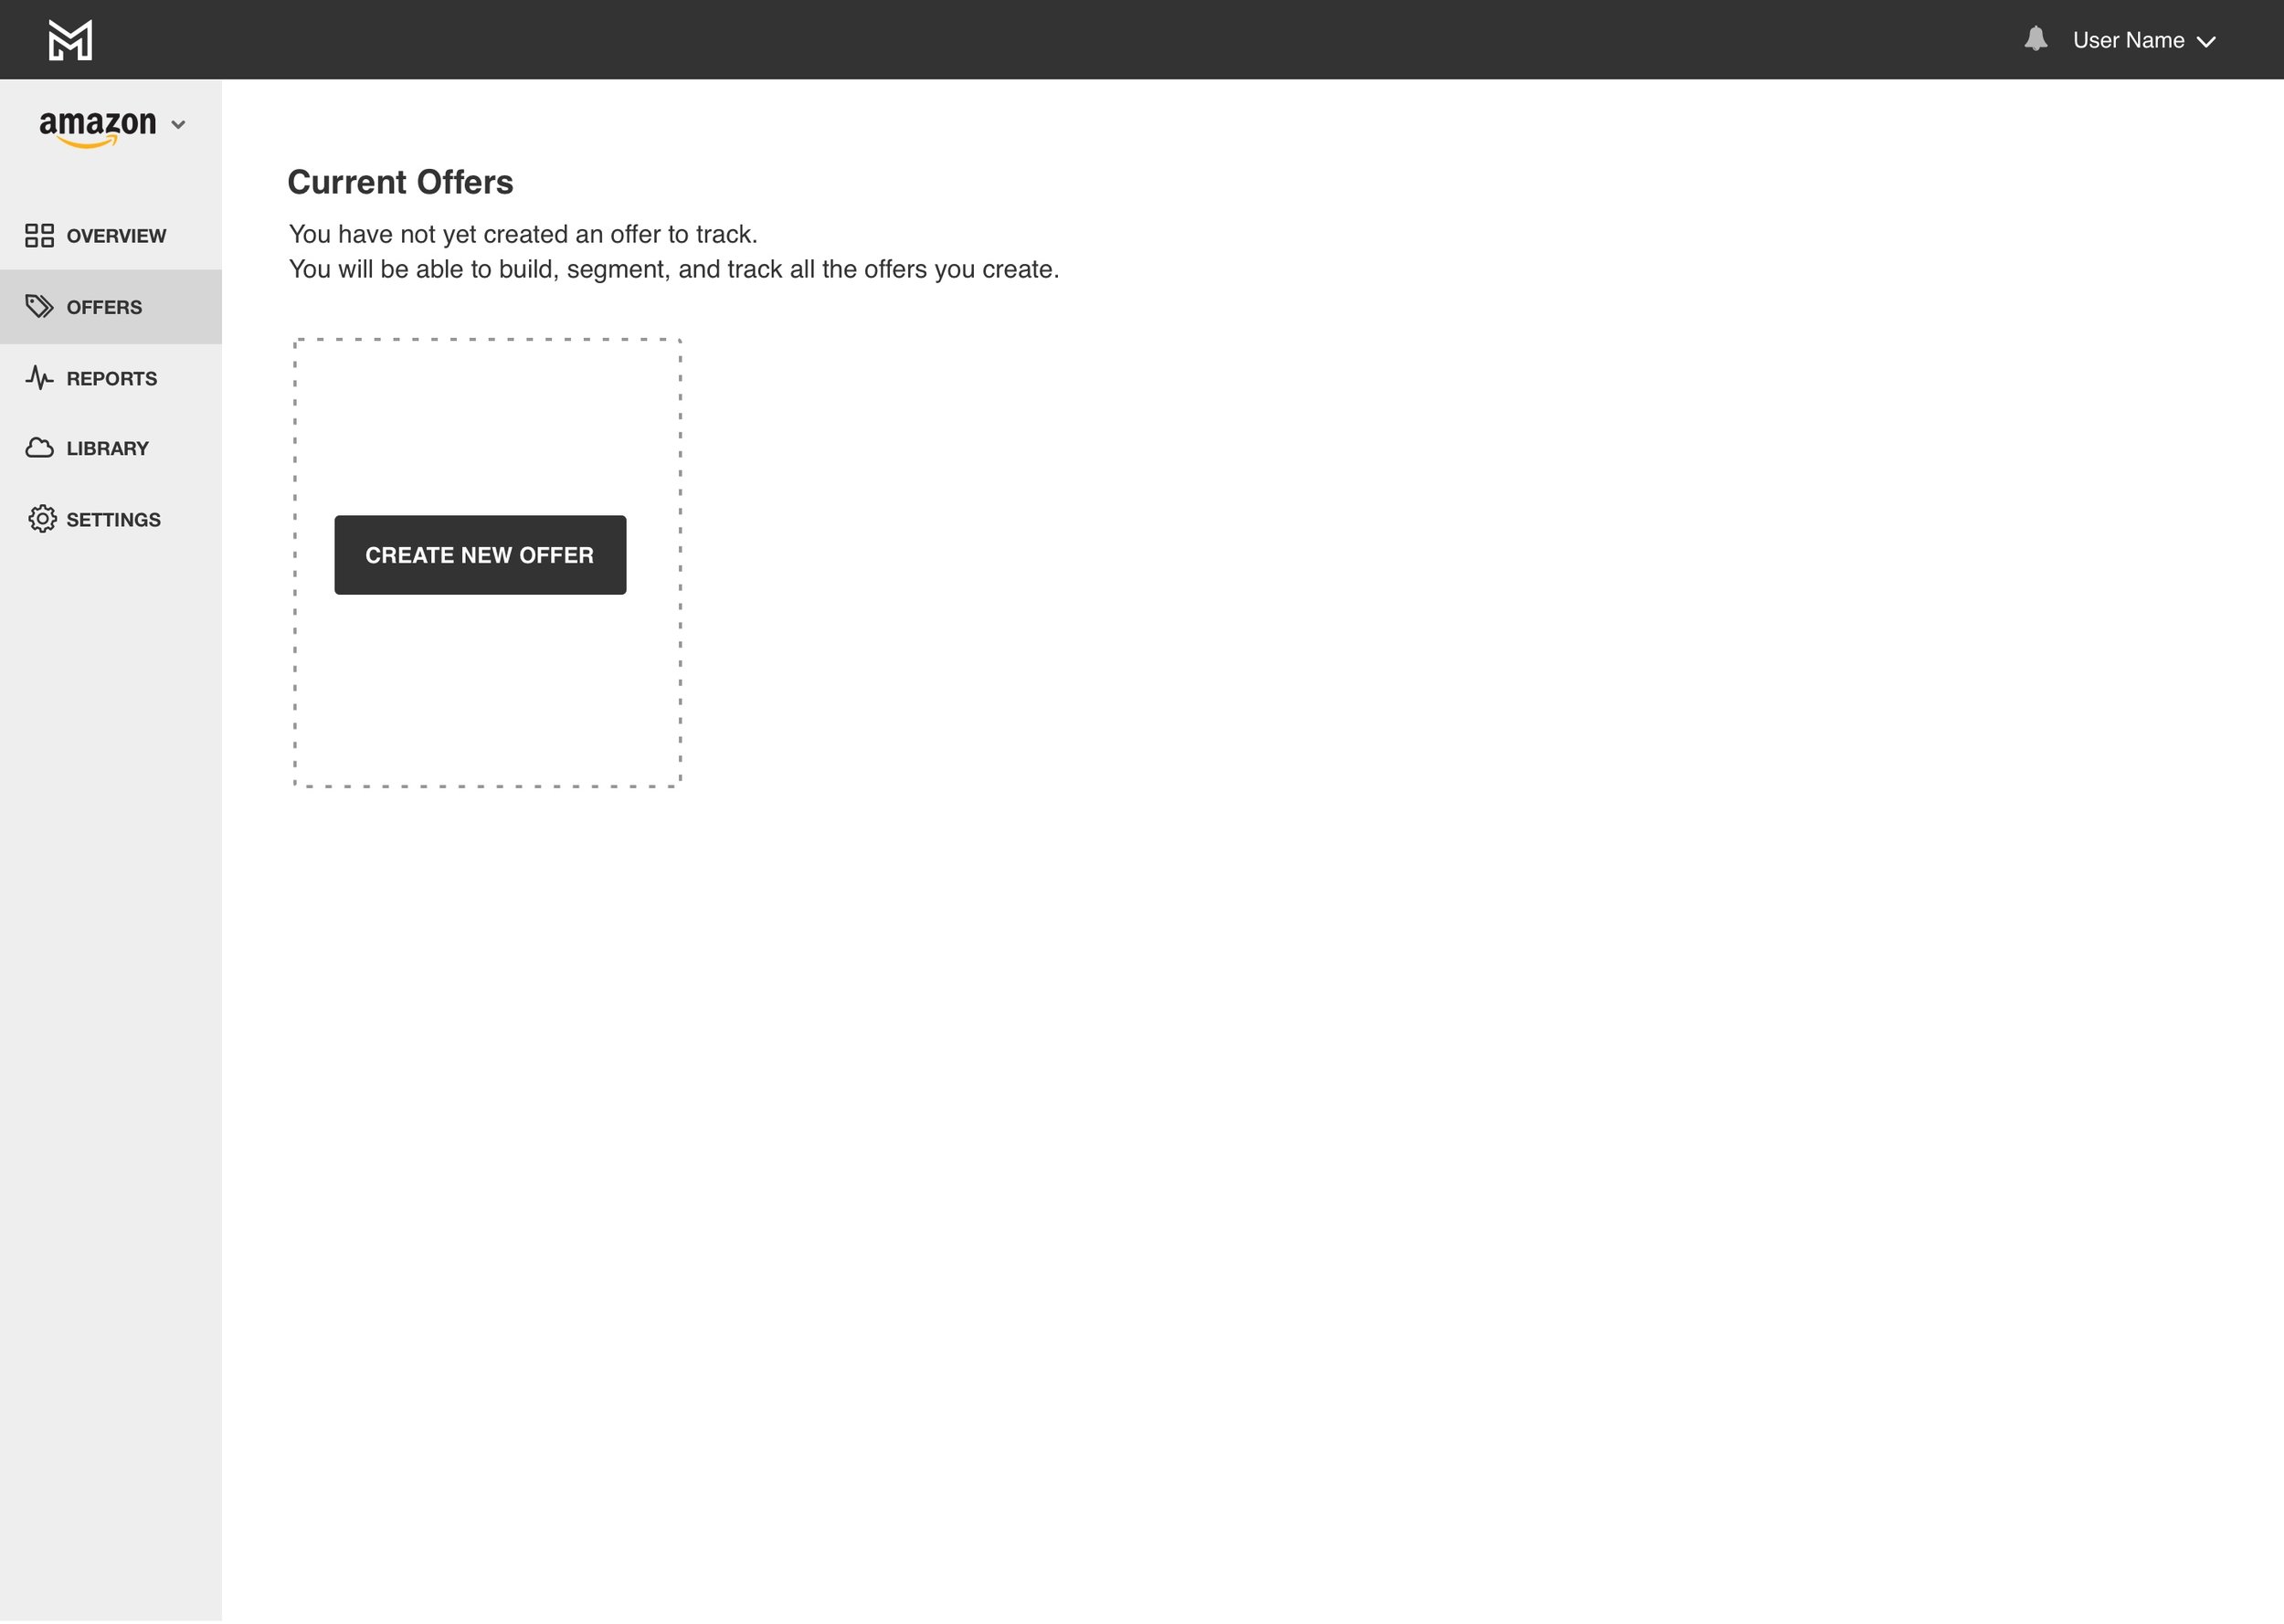Open the Reports menu item
This screenshot has height=1624, width=2284.
[x=111, y=379]
